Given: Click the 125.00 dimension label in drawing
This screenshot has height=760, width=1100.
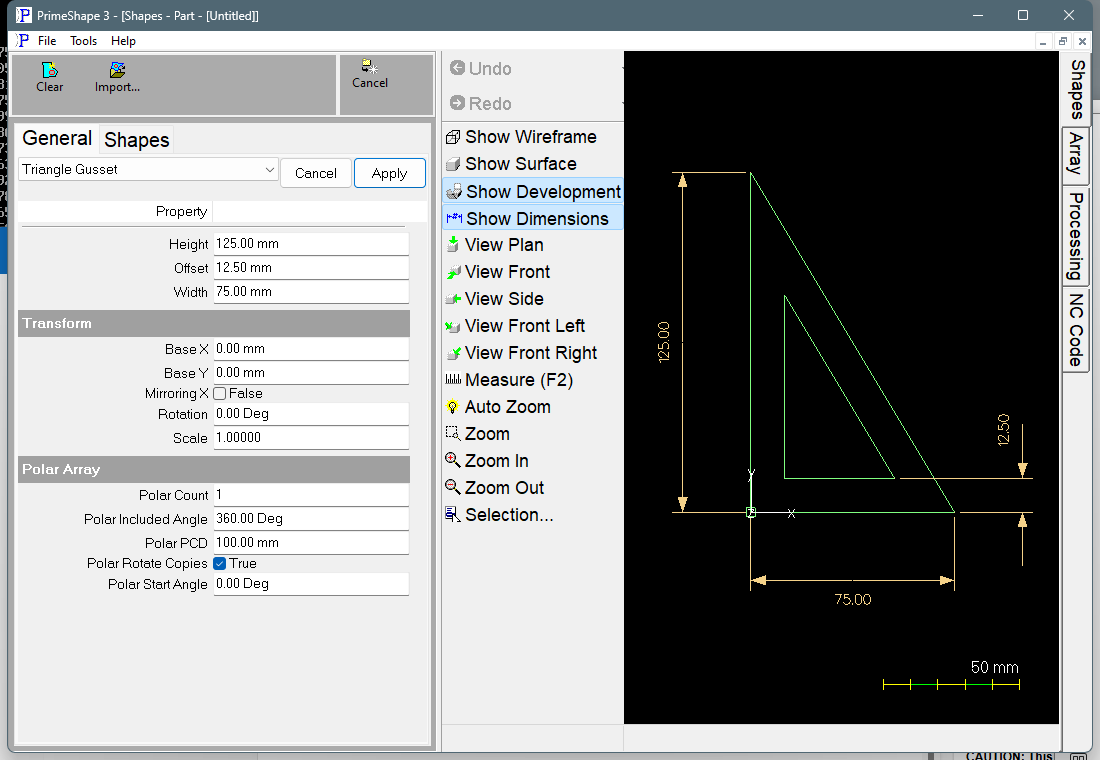Looking at the screenshot, I should [664, 342].
